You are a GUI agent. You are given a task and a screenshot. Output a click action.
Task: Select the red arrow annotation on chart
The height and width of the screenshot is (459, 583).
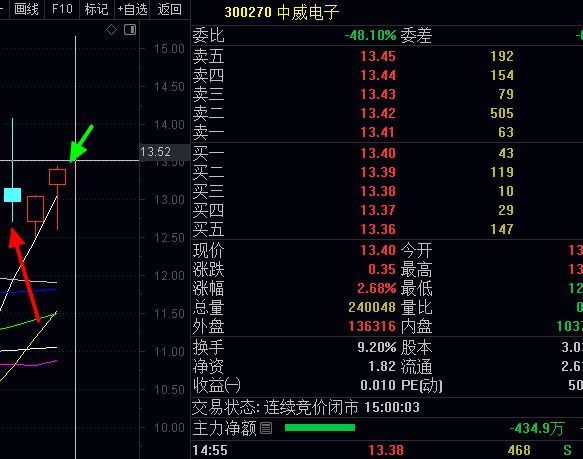pyautogui.click(x=24, y=274)
